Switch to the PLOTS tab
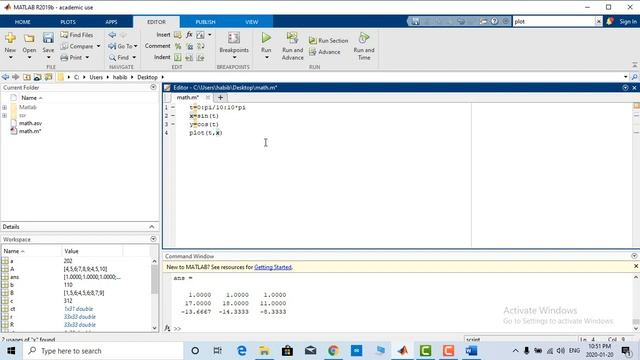Screen dimensions: 640x360 pyautogui.click(x=68, y=22)
